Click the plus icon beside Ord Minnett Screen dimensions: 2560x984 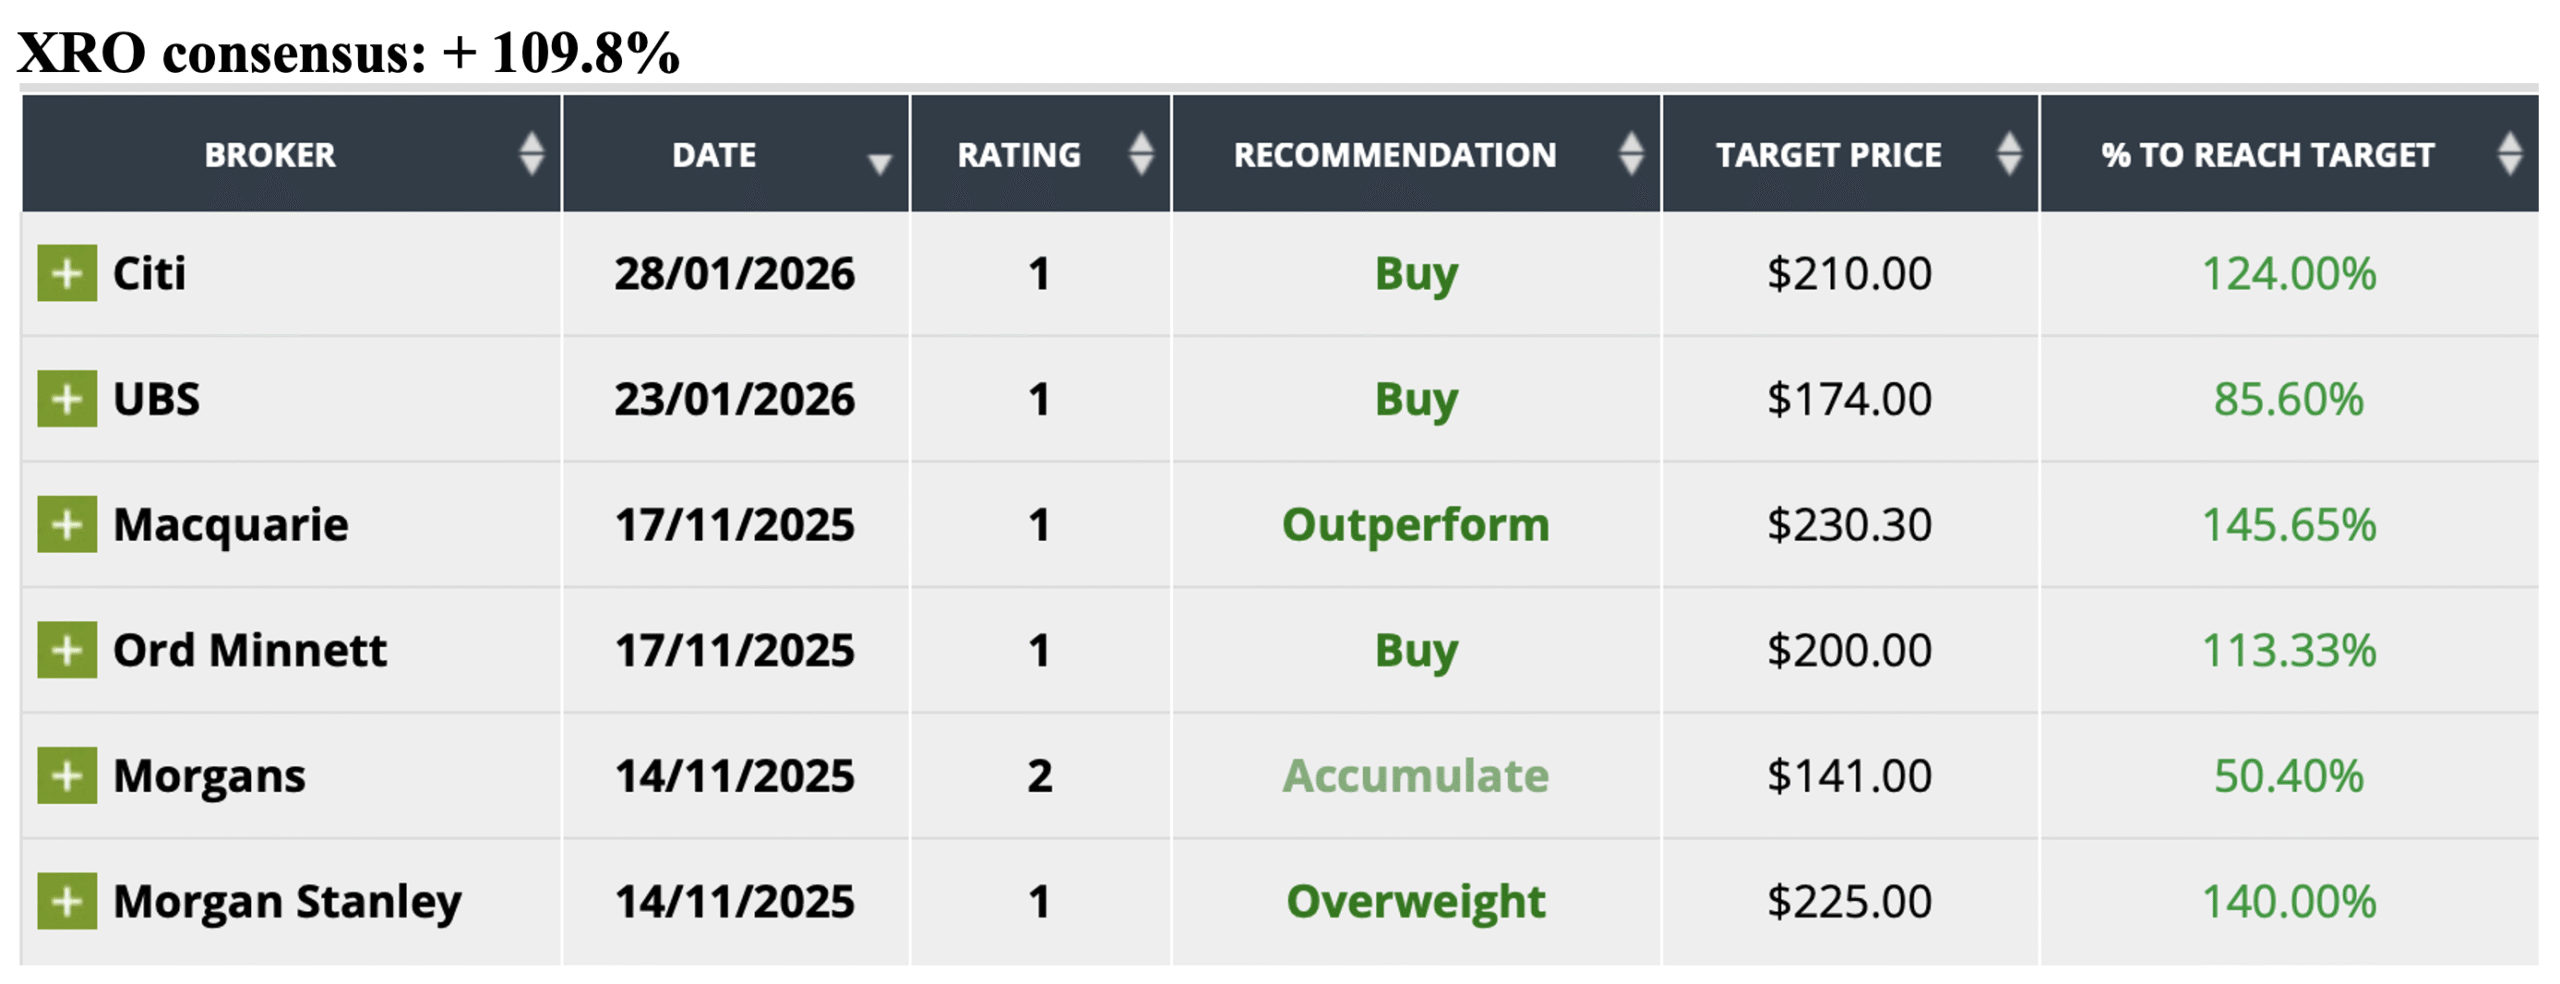tap(67, 650)
